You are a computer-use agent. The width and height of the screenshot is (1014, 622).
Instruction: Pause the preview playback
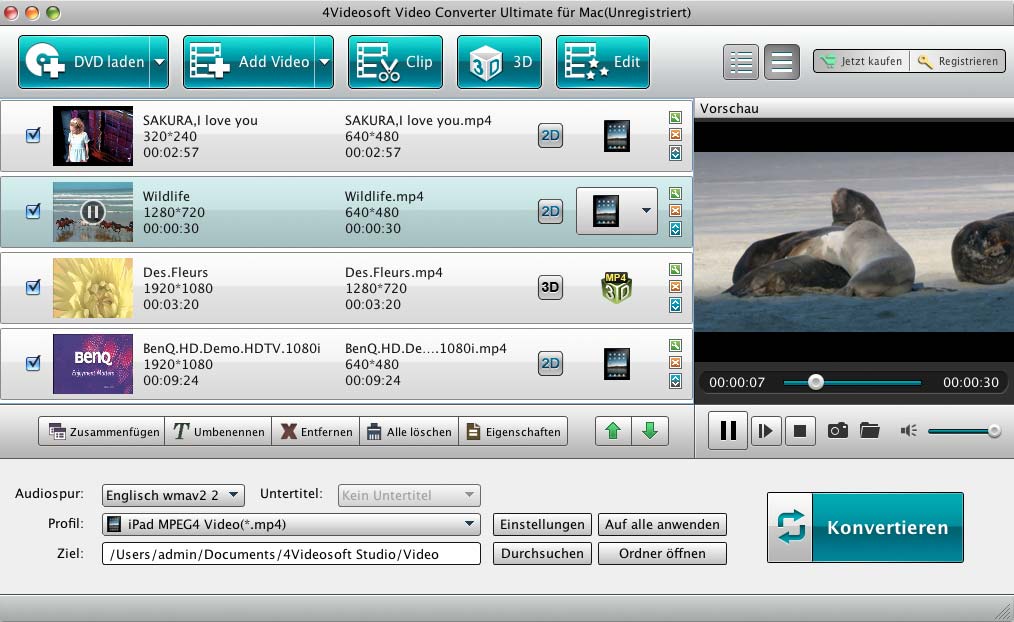[x=728, y=431]
